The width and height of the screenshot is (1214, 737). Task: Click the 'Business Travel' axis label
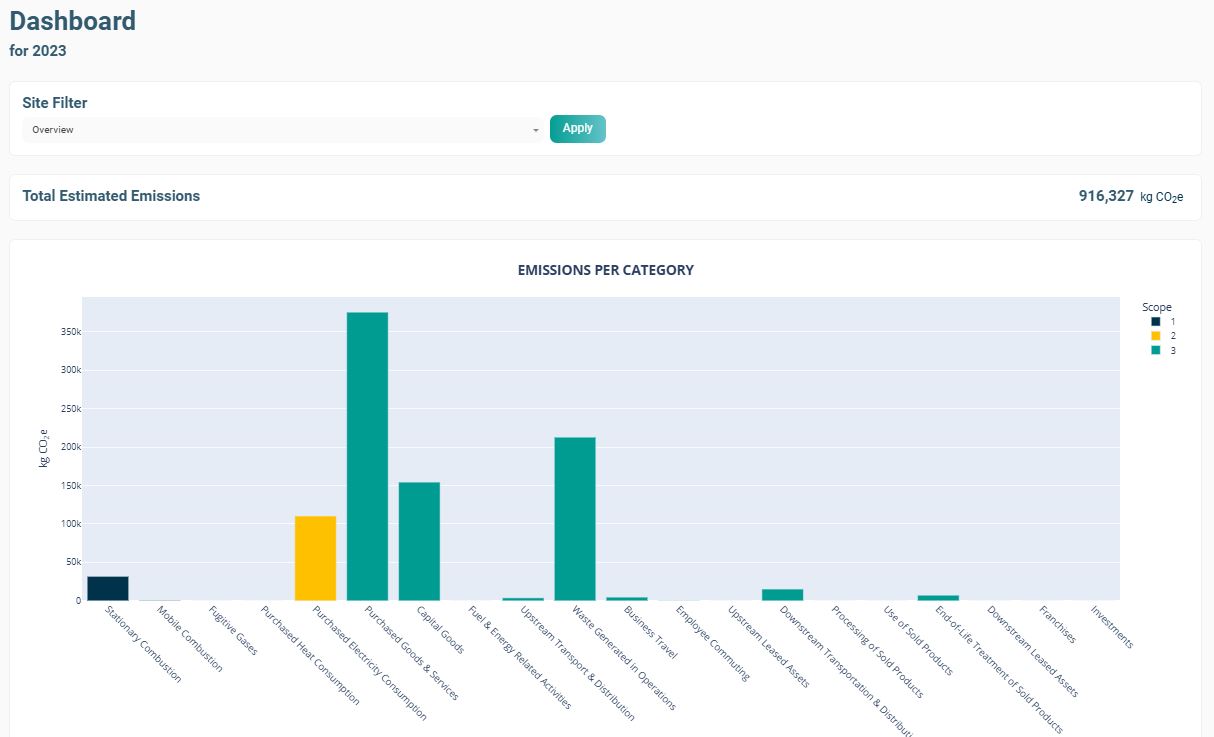[x=649, y=632]
